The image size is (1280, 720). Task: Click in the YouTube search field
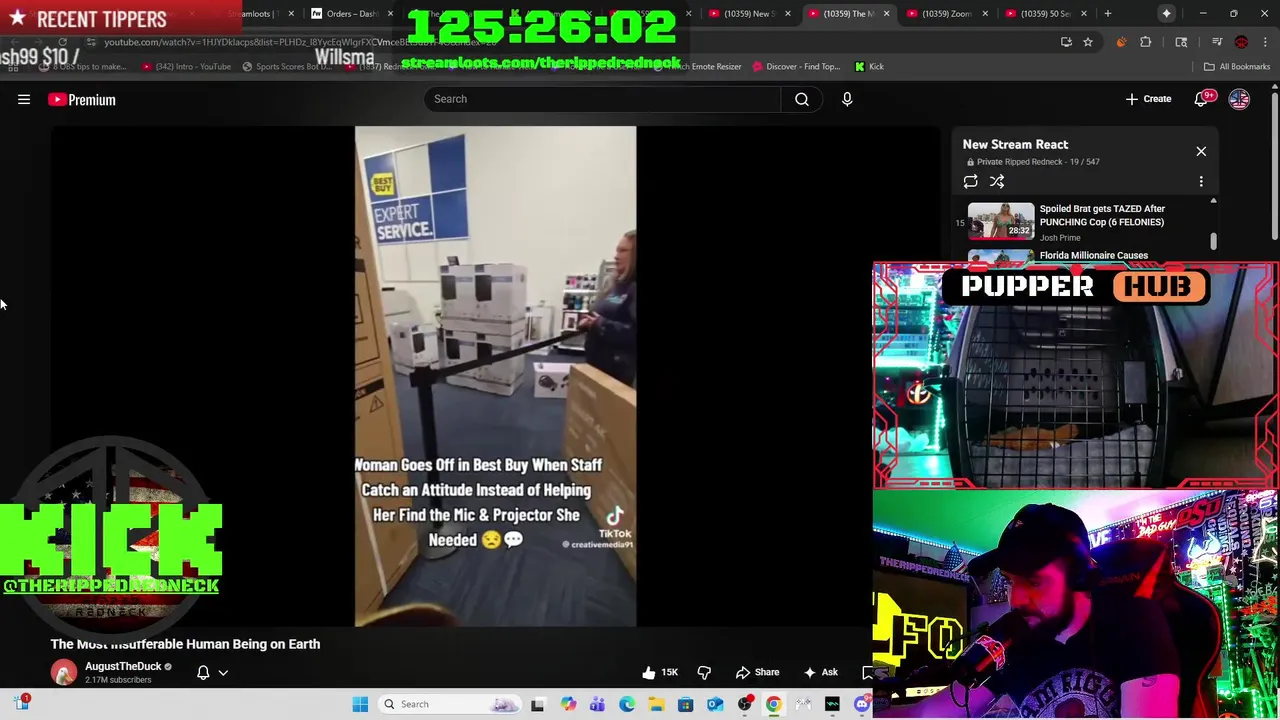click(x=602, y=99)
